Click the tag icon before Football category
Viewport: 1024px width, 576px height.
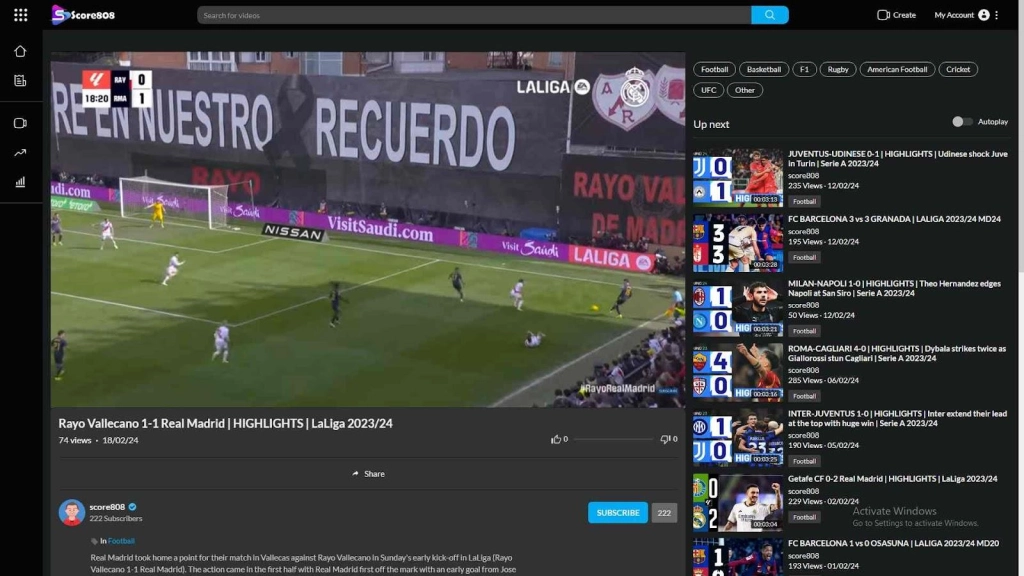94,541
